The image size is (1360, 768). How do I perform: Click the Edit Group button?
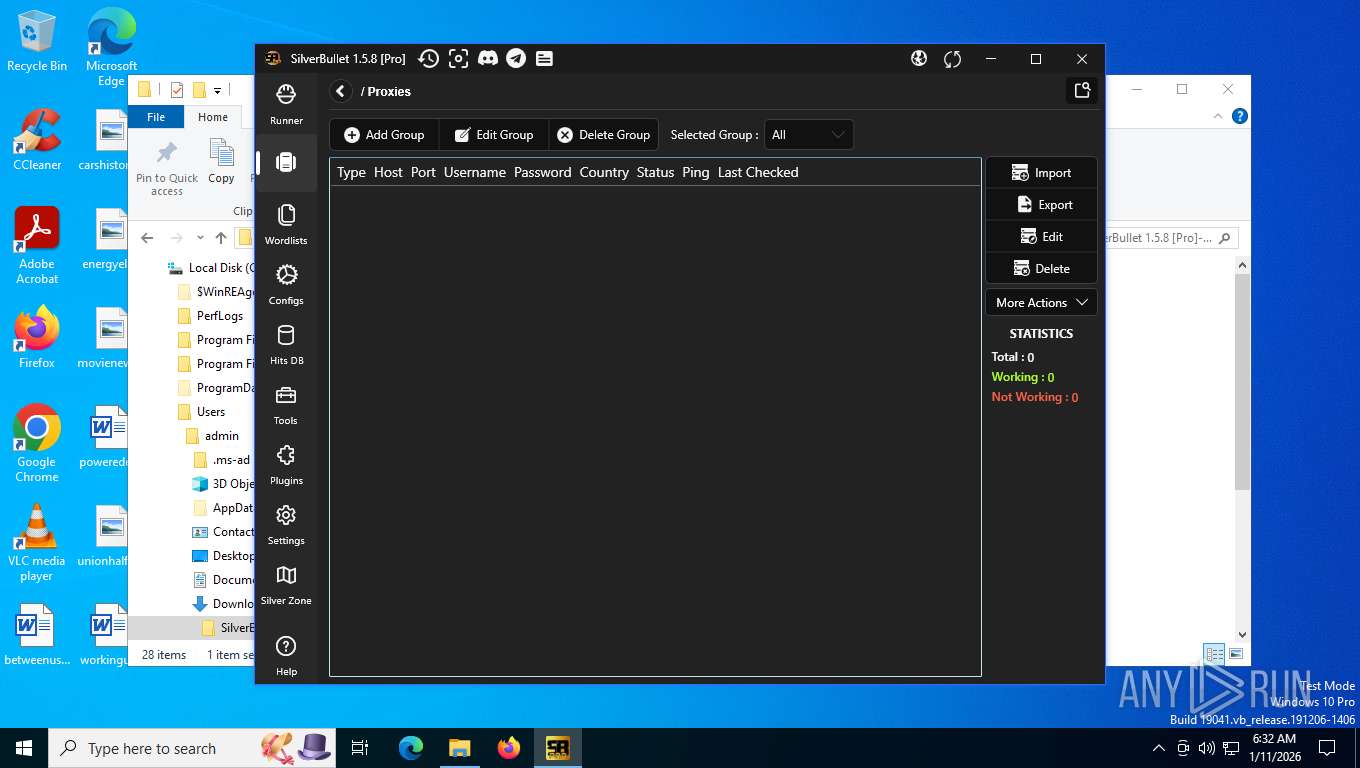[494, 135]
